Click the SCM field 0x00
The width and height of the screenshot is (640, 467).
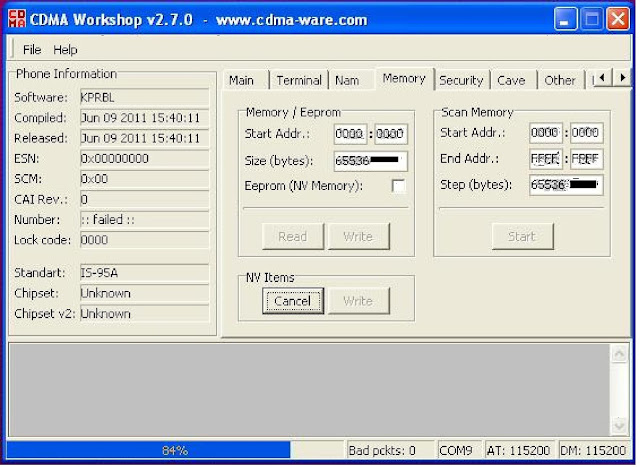pyautogui.click(x=144, y=179)
